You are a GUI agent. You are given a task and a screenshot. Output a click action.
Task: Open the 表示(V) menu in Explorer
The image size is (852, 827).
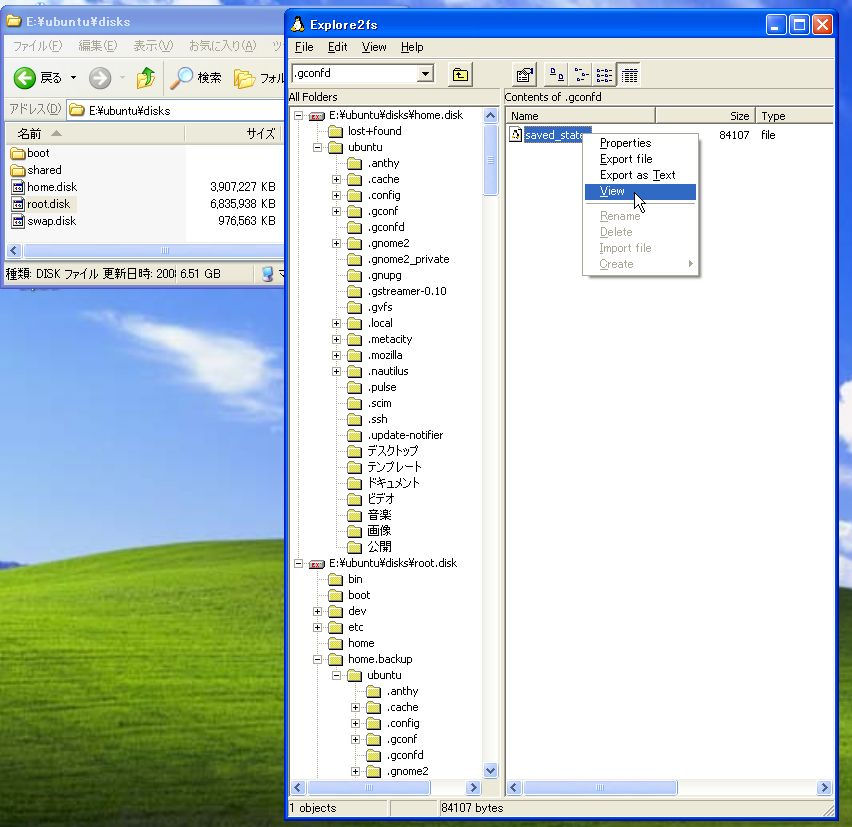(x=153, y=46)
